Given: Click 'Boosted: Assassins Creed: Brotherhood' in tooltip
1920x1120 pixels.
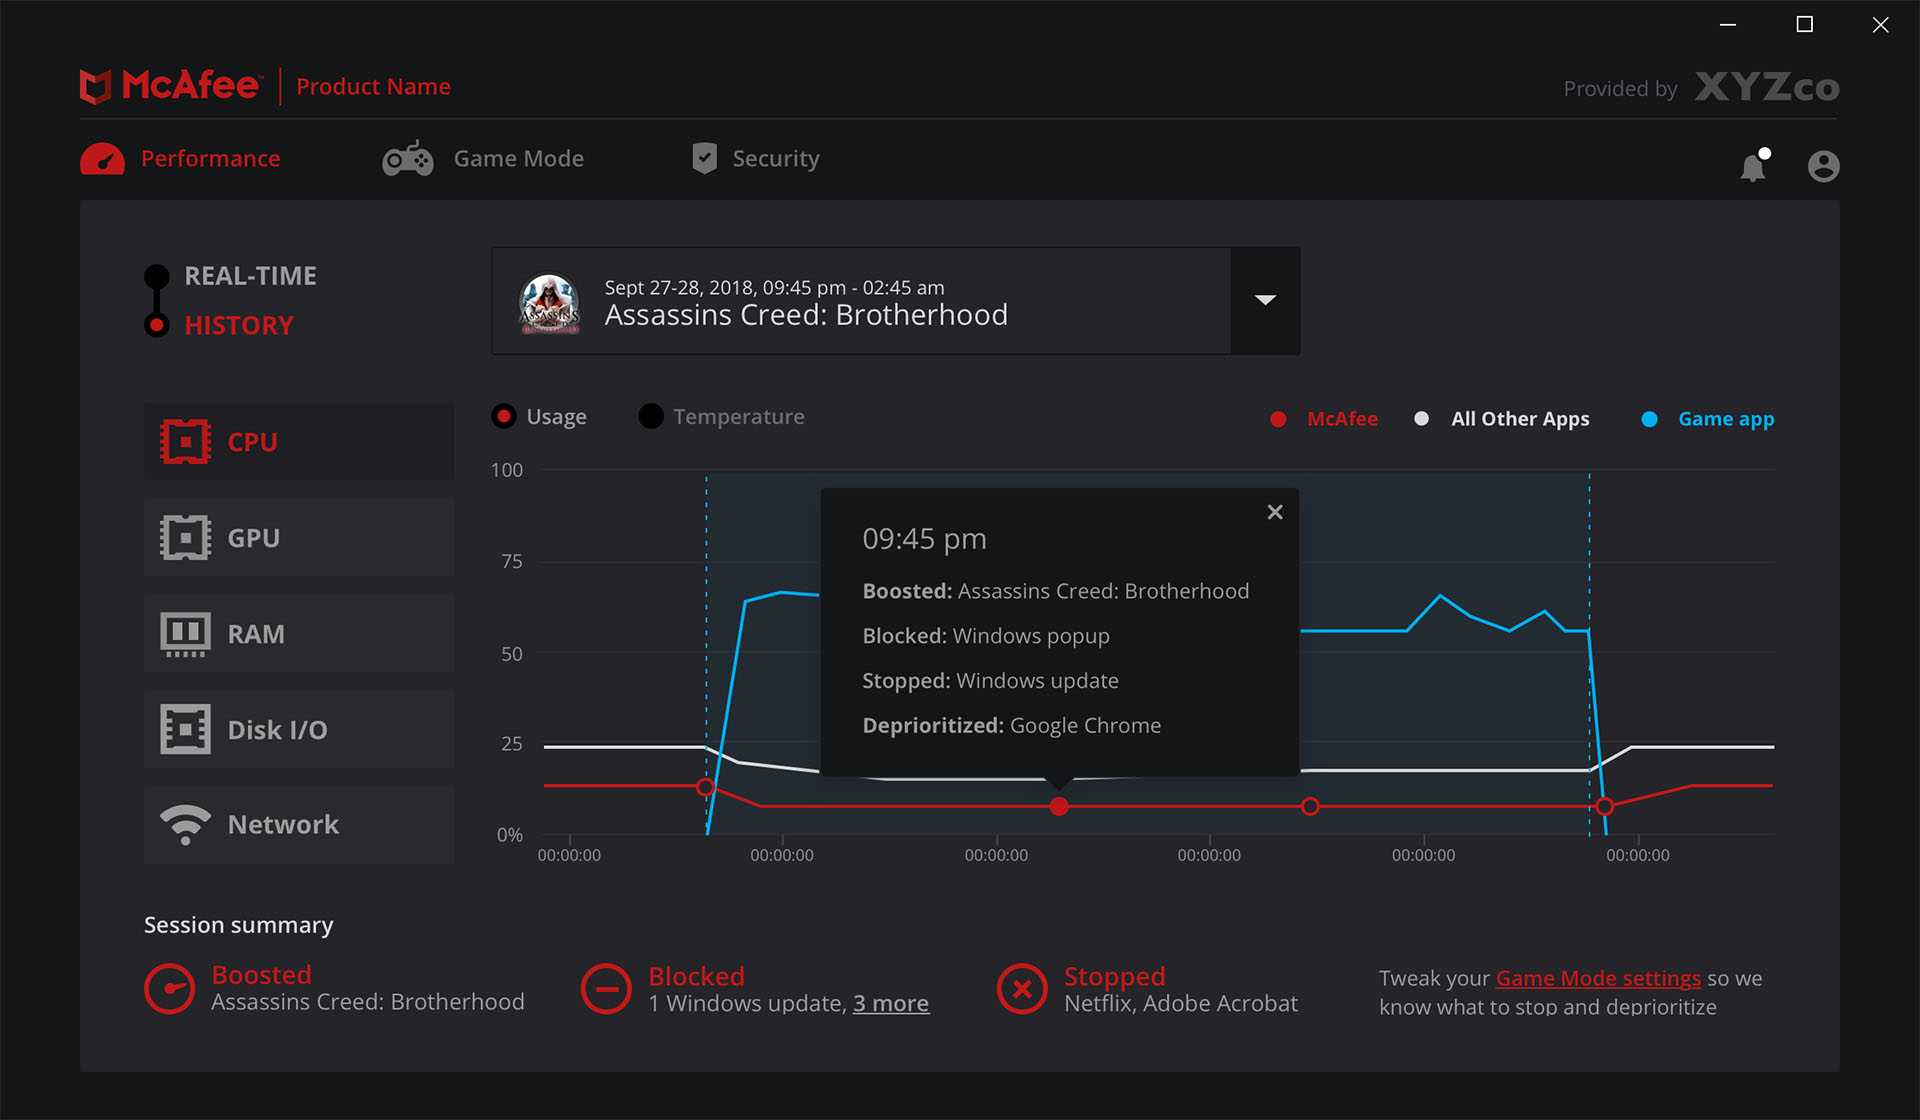Looking at the screenshot, I should pyautogui.click(x=1056, y=591).
